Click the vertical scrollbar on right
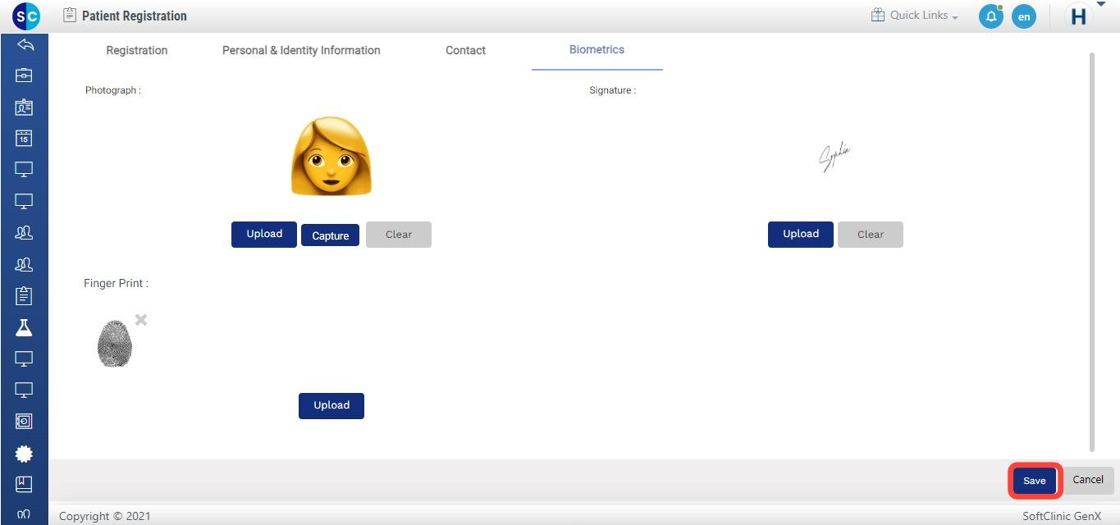This screenshot has height=525, width=1120. 1091,250
